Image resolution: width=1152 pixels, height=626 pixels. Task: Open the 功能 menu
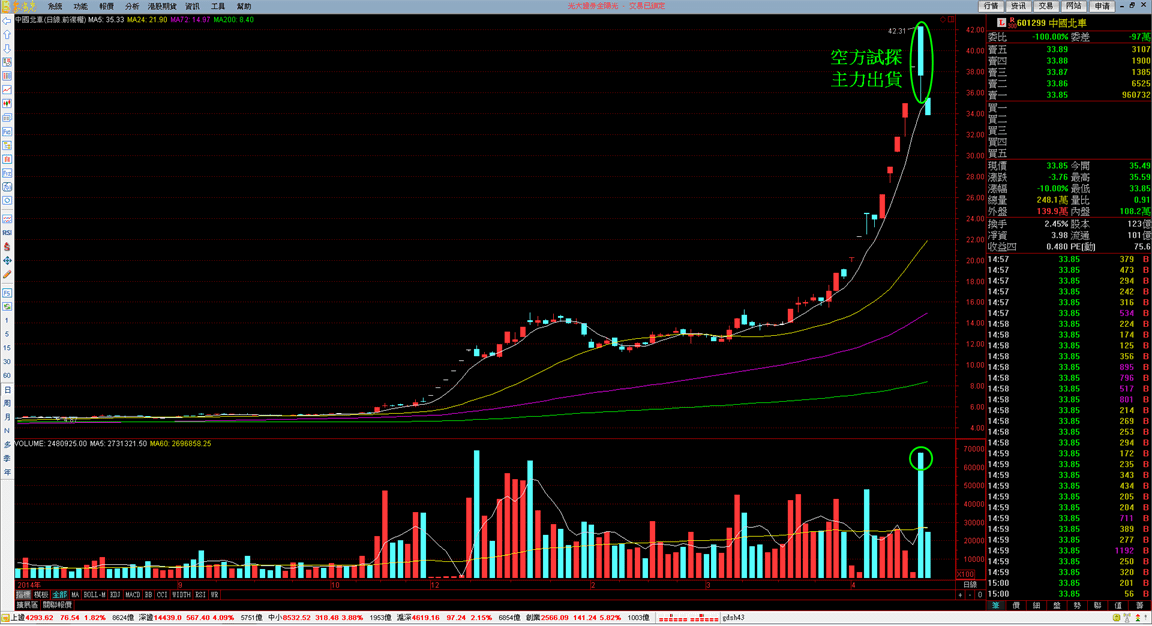click(x=80, y=6)
